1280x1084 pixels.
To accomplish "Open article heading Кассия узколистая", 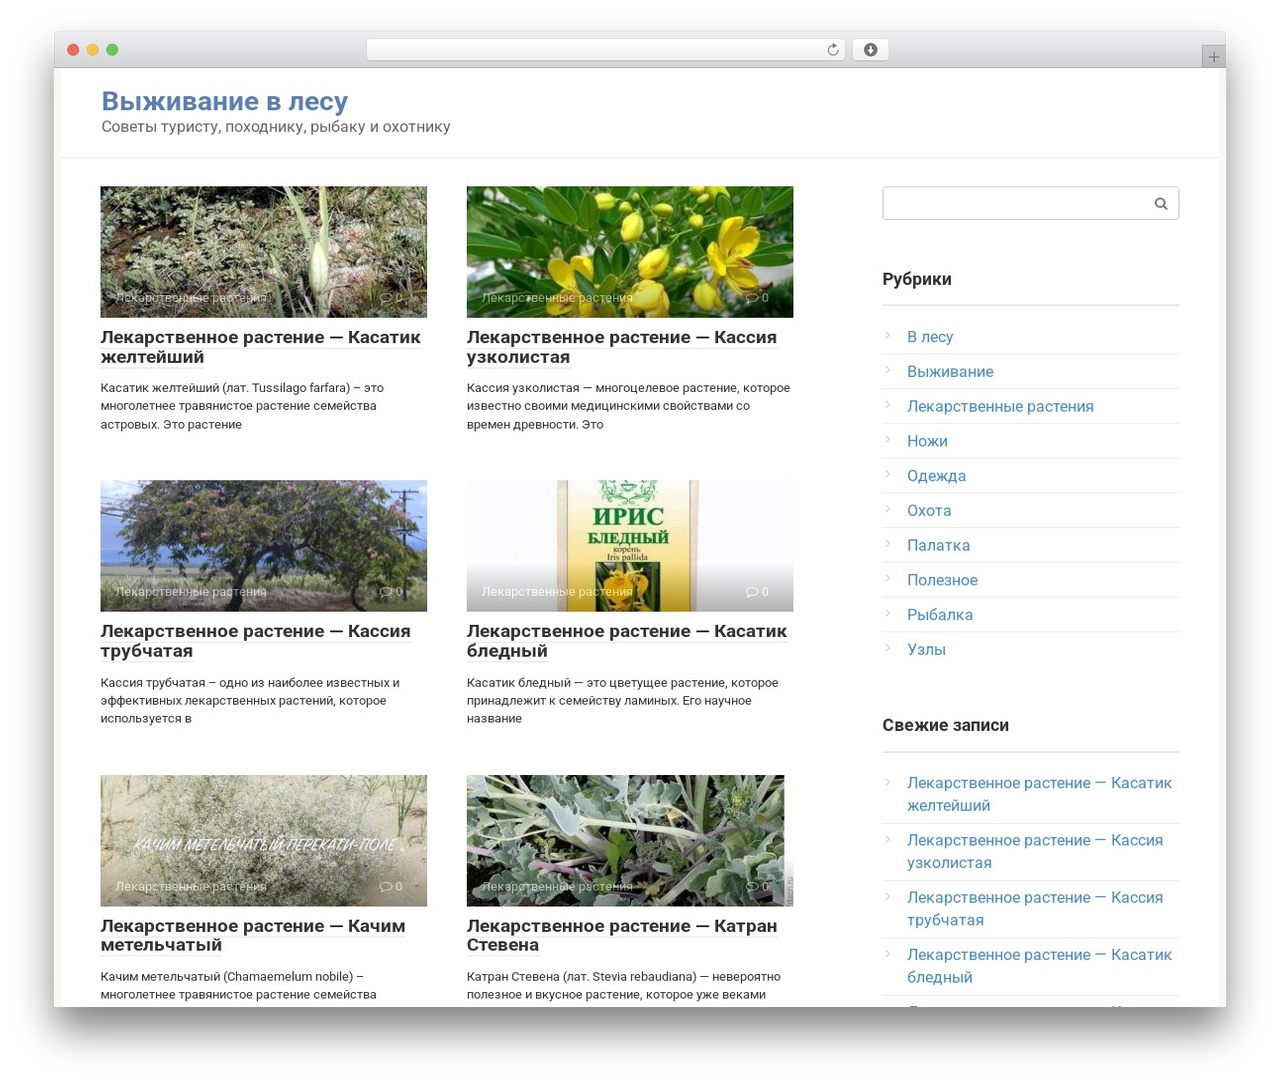I will point(622,347).
